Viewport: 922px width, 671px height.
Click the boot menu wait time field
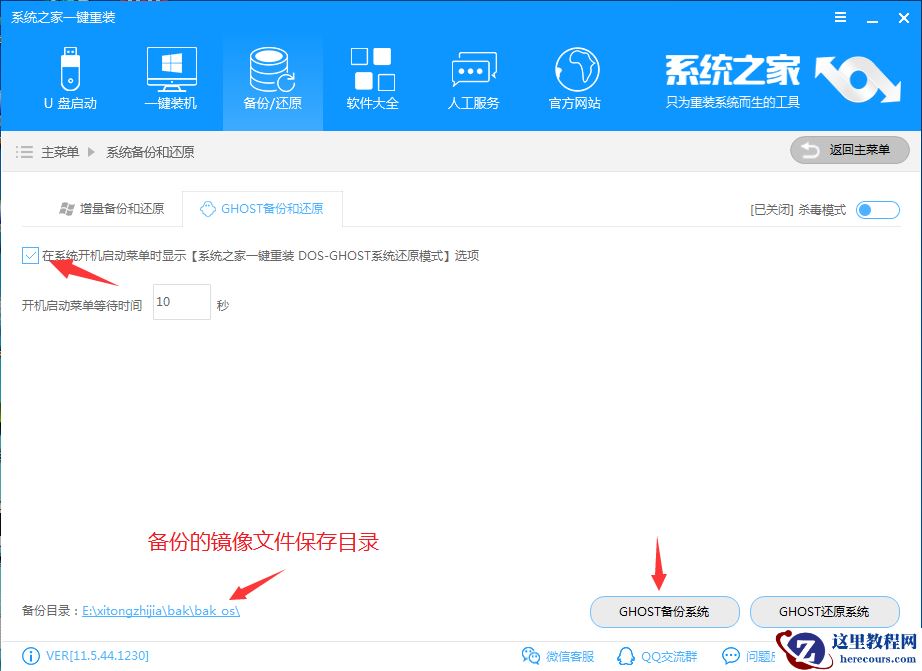click(x=181, y=302)
